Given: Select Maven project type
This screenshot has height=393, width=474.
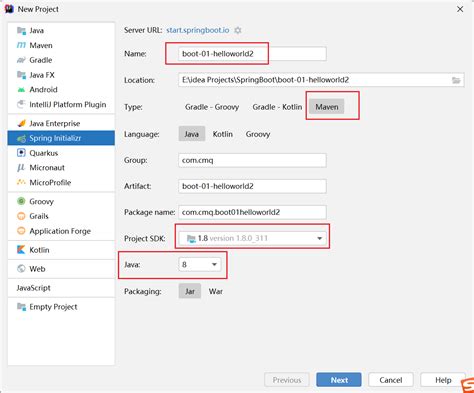Looking at the screenshot, I should coord(327,107).
